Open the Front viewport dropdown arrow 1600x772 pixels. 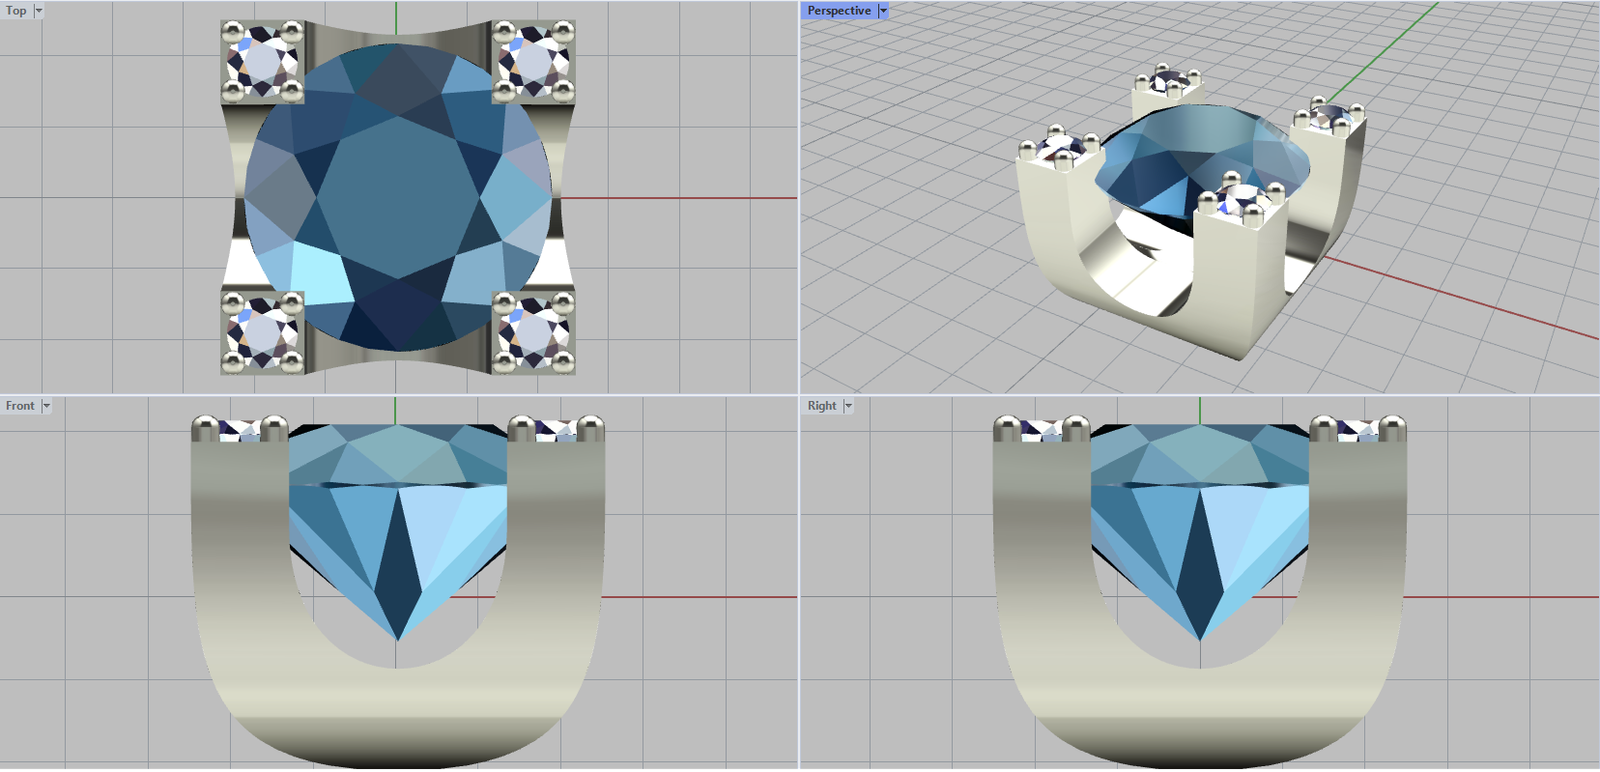[x=46, y=406]
